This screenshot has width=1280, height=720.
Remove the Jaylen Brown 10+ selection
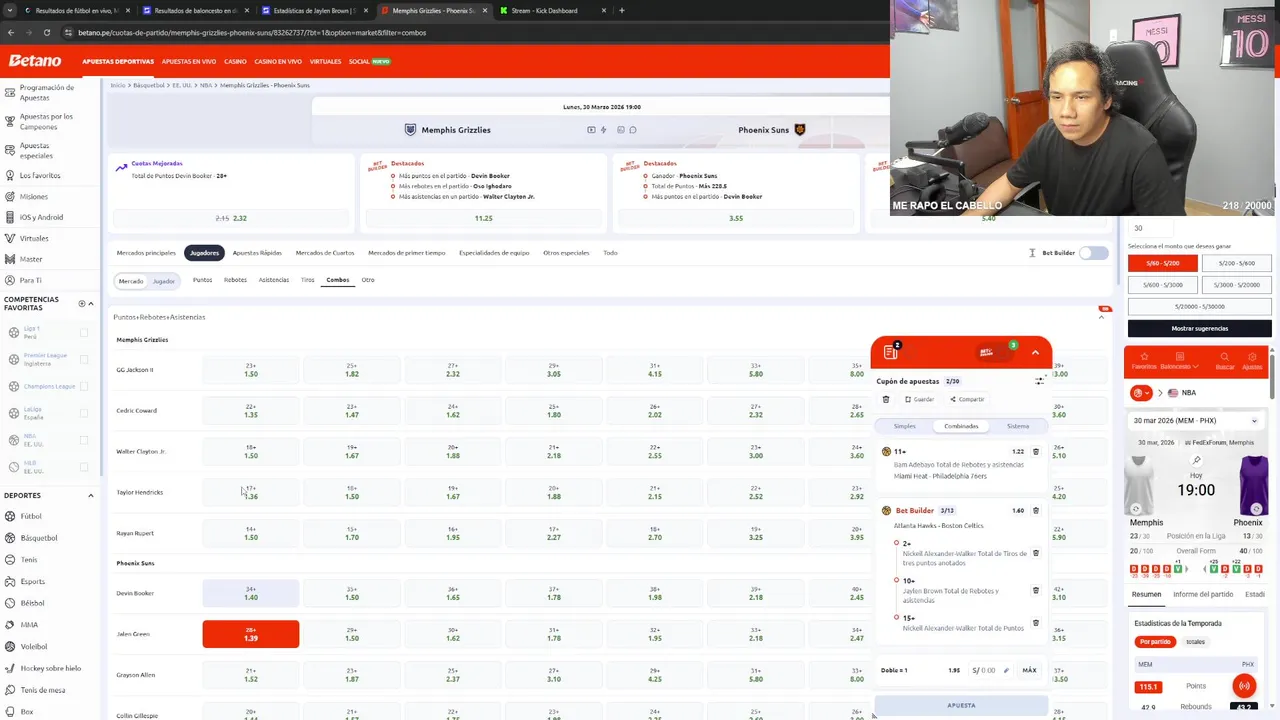click(x=1035, y=590)
